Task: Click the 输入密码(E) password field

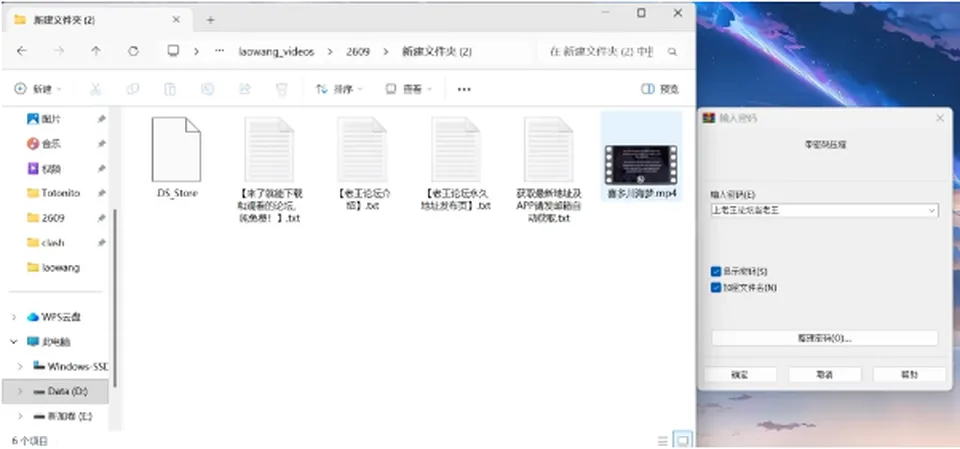Action: tap(824, 211)
